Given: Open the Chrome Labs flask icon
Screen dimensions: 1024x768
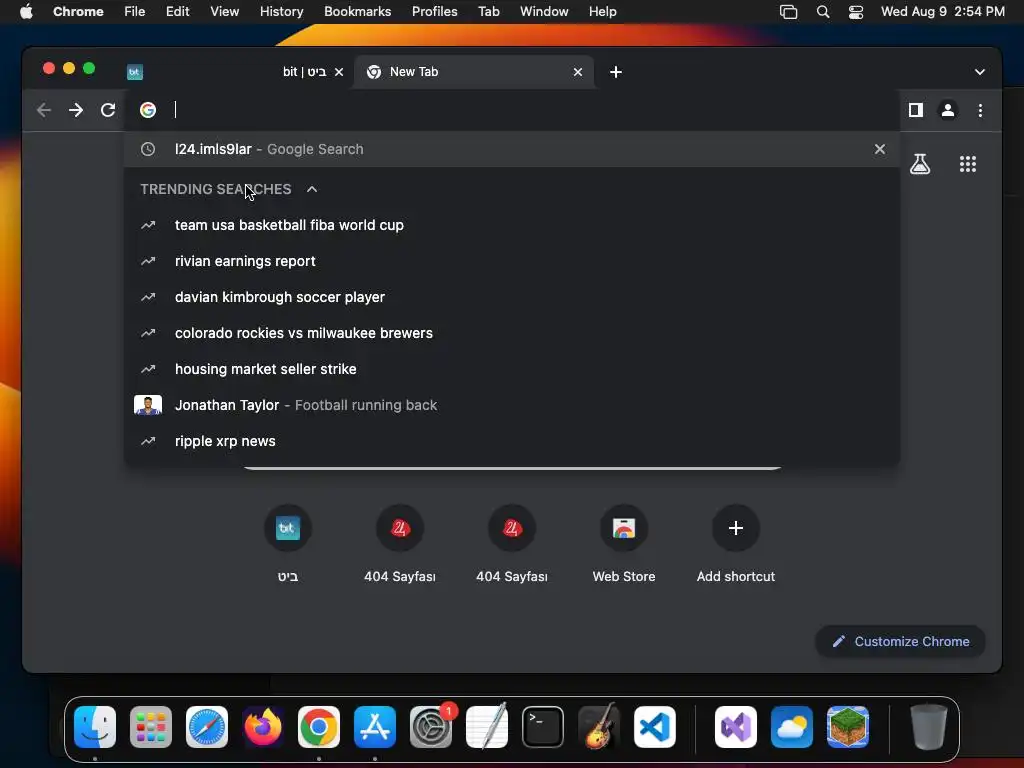Looking at the screenshot, I should [x=920, y=164].
